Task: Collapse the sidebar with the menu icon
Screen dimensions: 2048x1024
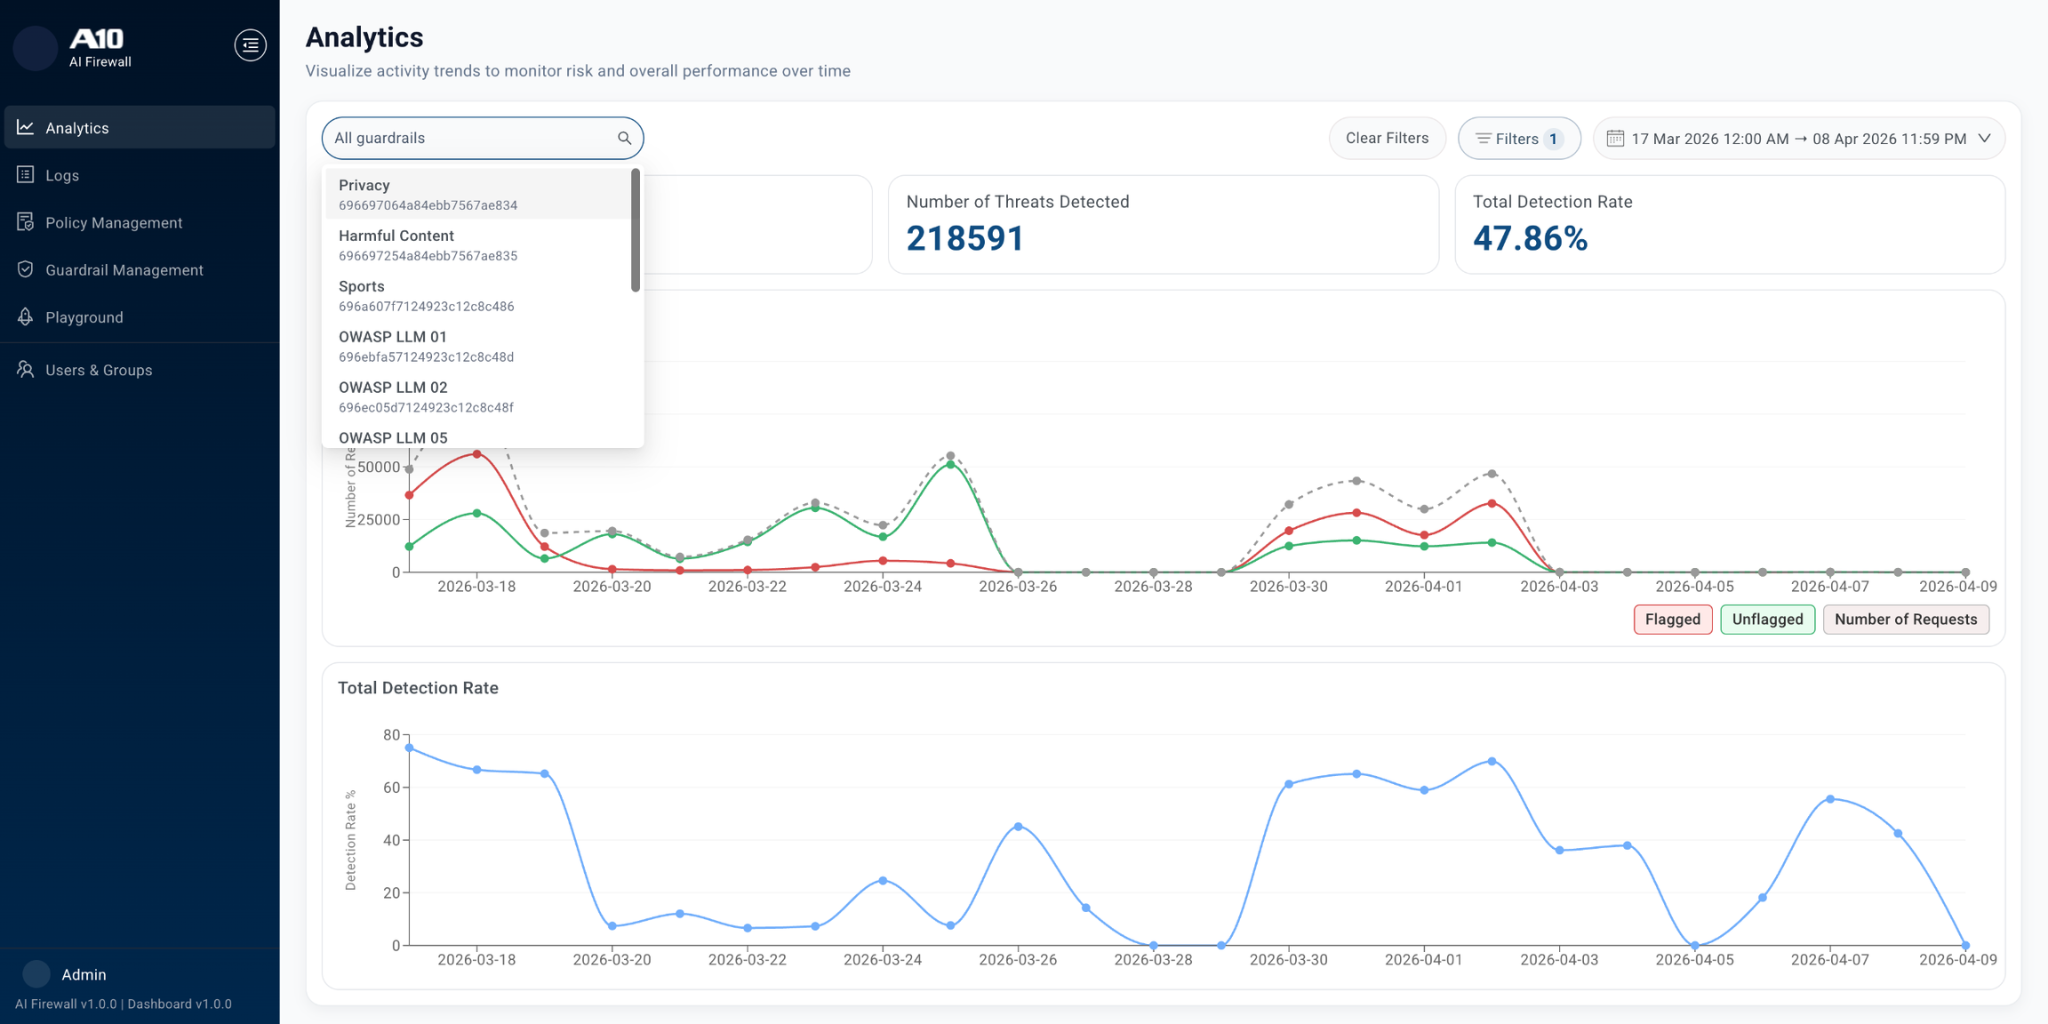Action: point(250,45)
